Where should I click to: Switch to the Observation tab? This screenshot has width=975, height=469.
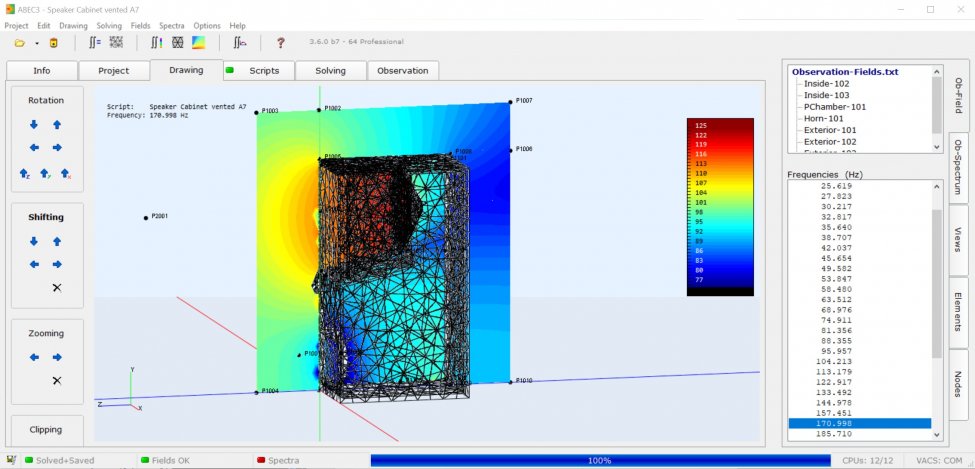pyautogui.click(x=402, y=70)
